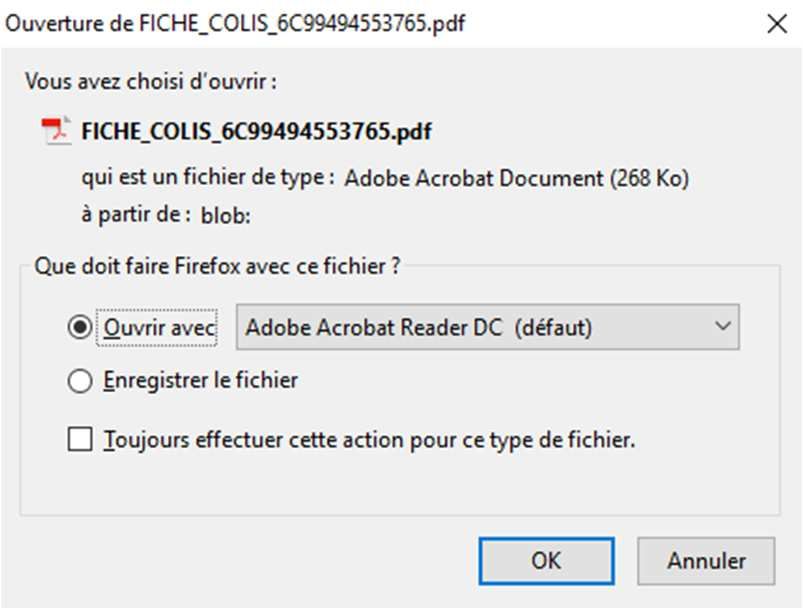This screenshot has width=803, height=609.
Task: Click the 'Enregistrer le fichier' label text
Action: (x=200, y=381)
